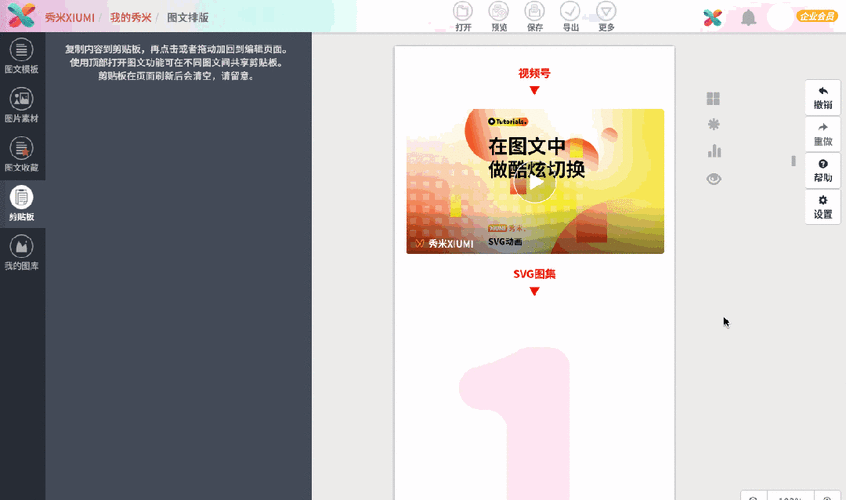This screenshot has height=500, width=846.
Task: Go to 秀米XIUMI home breadcrumb link
Action: (70, 18)
